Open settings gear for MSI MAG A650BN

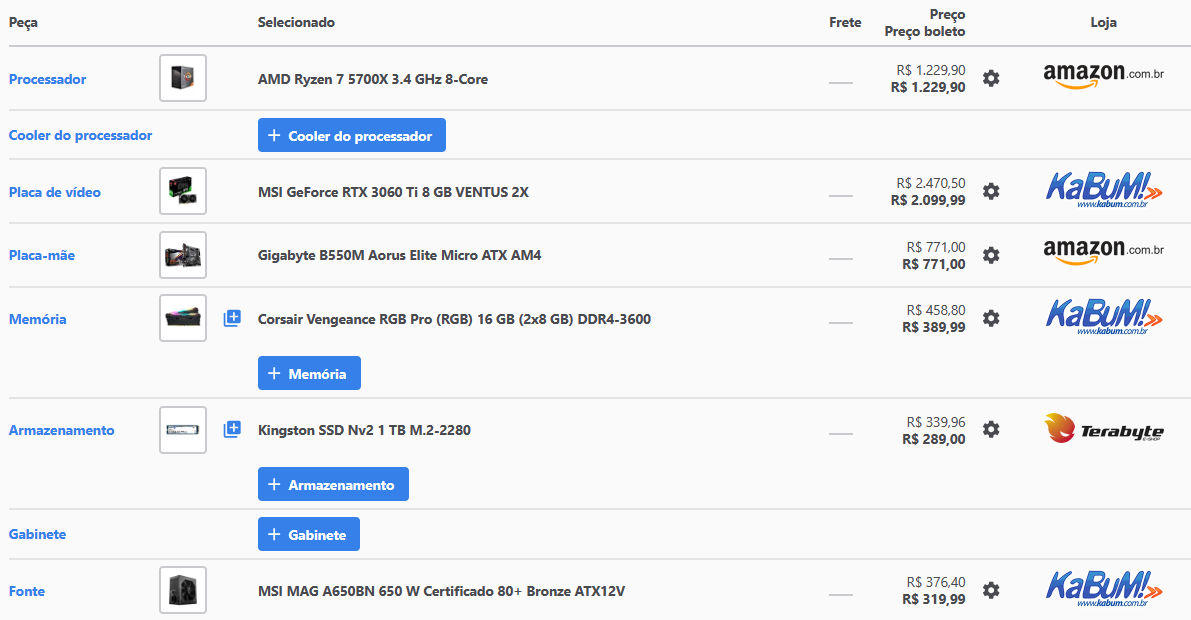point(991,590)
